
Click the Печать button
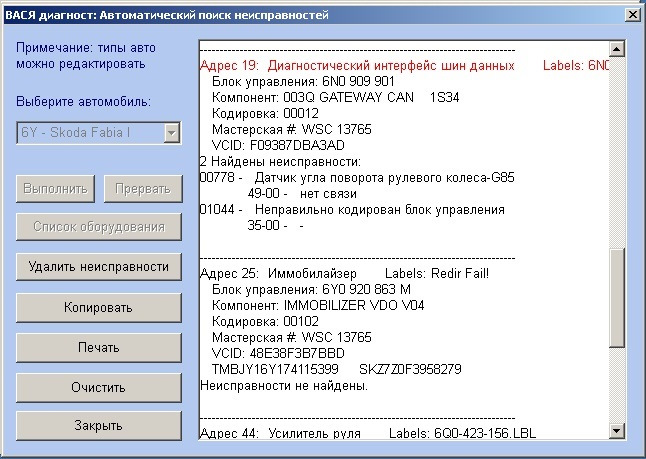(x=98, y=348)
